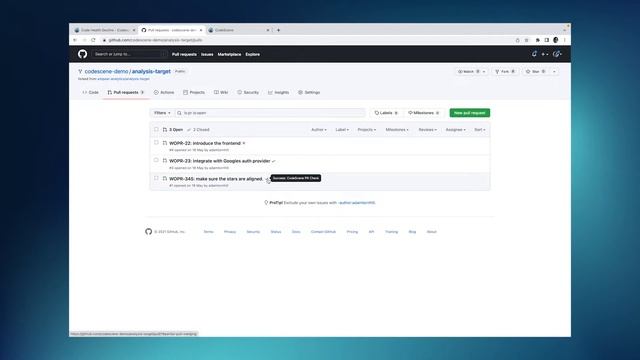Open the Insights repository tab
This screenshot has height=360, width=640.
pos(278,93)
